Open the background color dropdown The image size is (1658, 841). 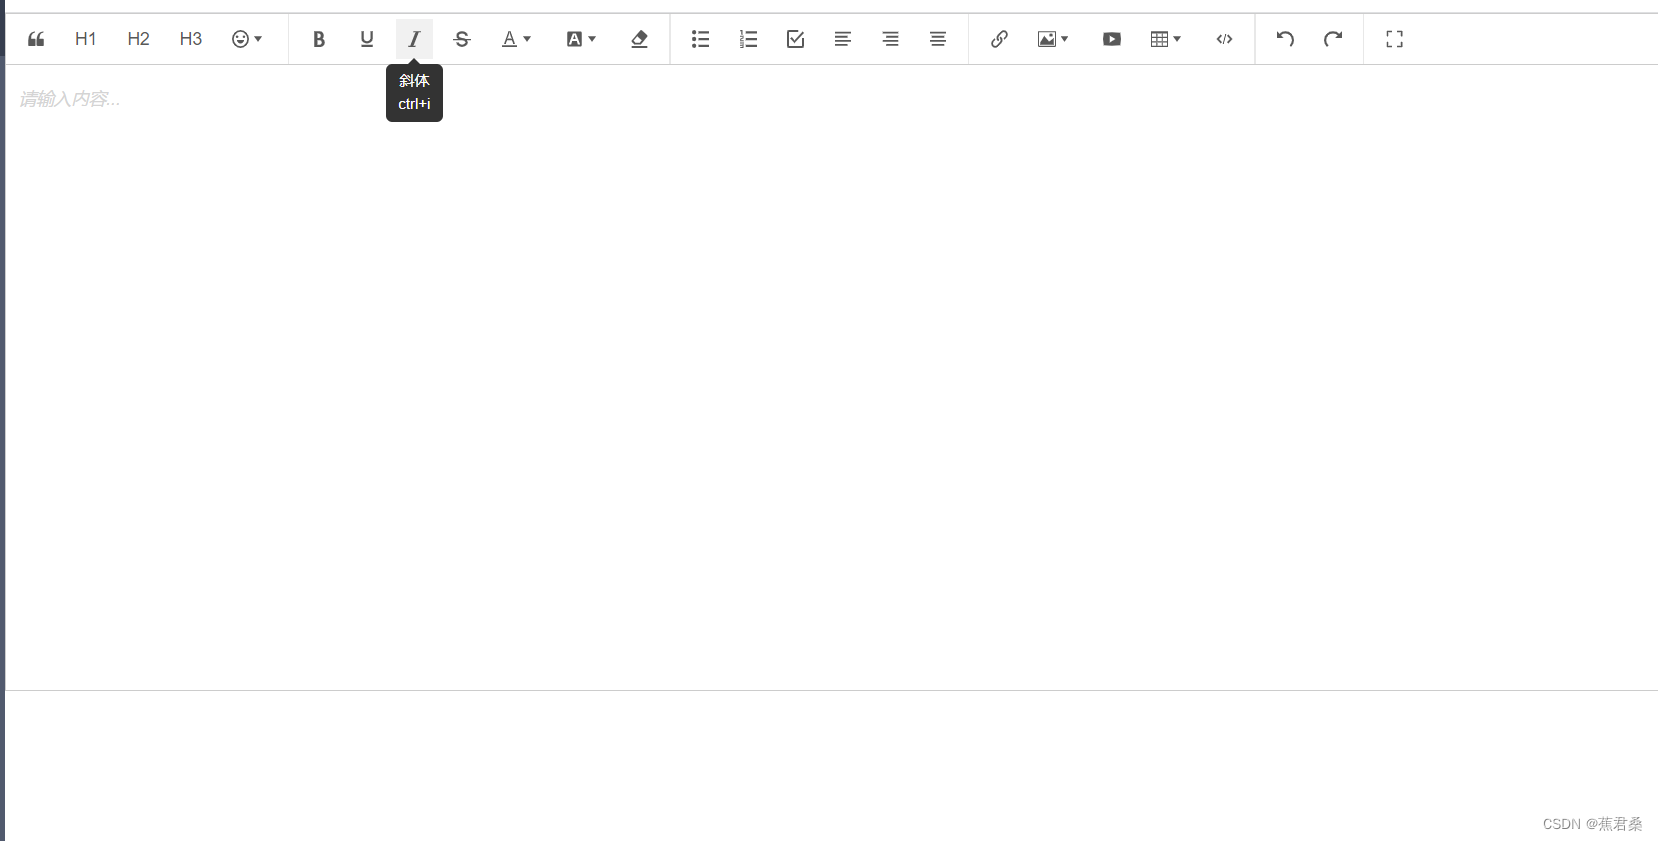(x=581, y=39)
